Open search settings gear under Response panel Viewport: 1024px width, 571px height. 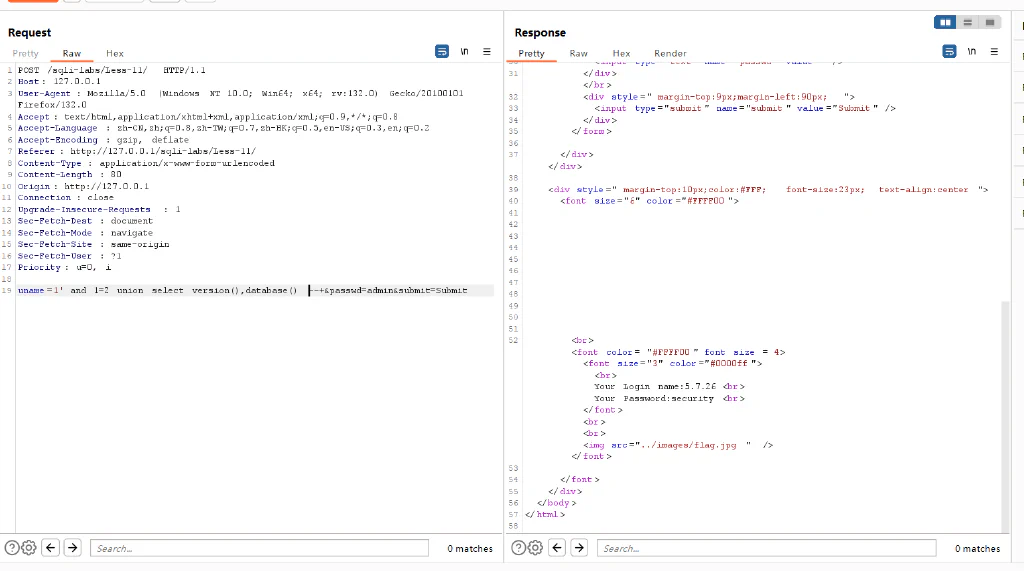coord(536,548)
